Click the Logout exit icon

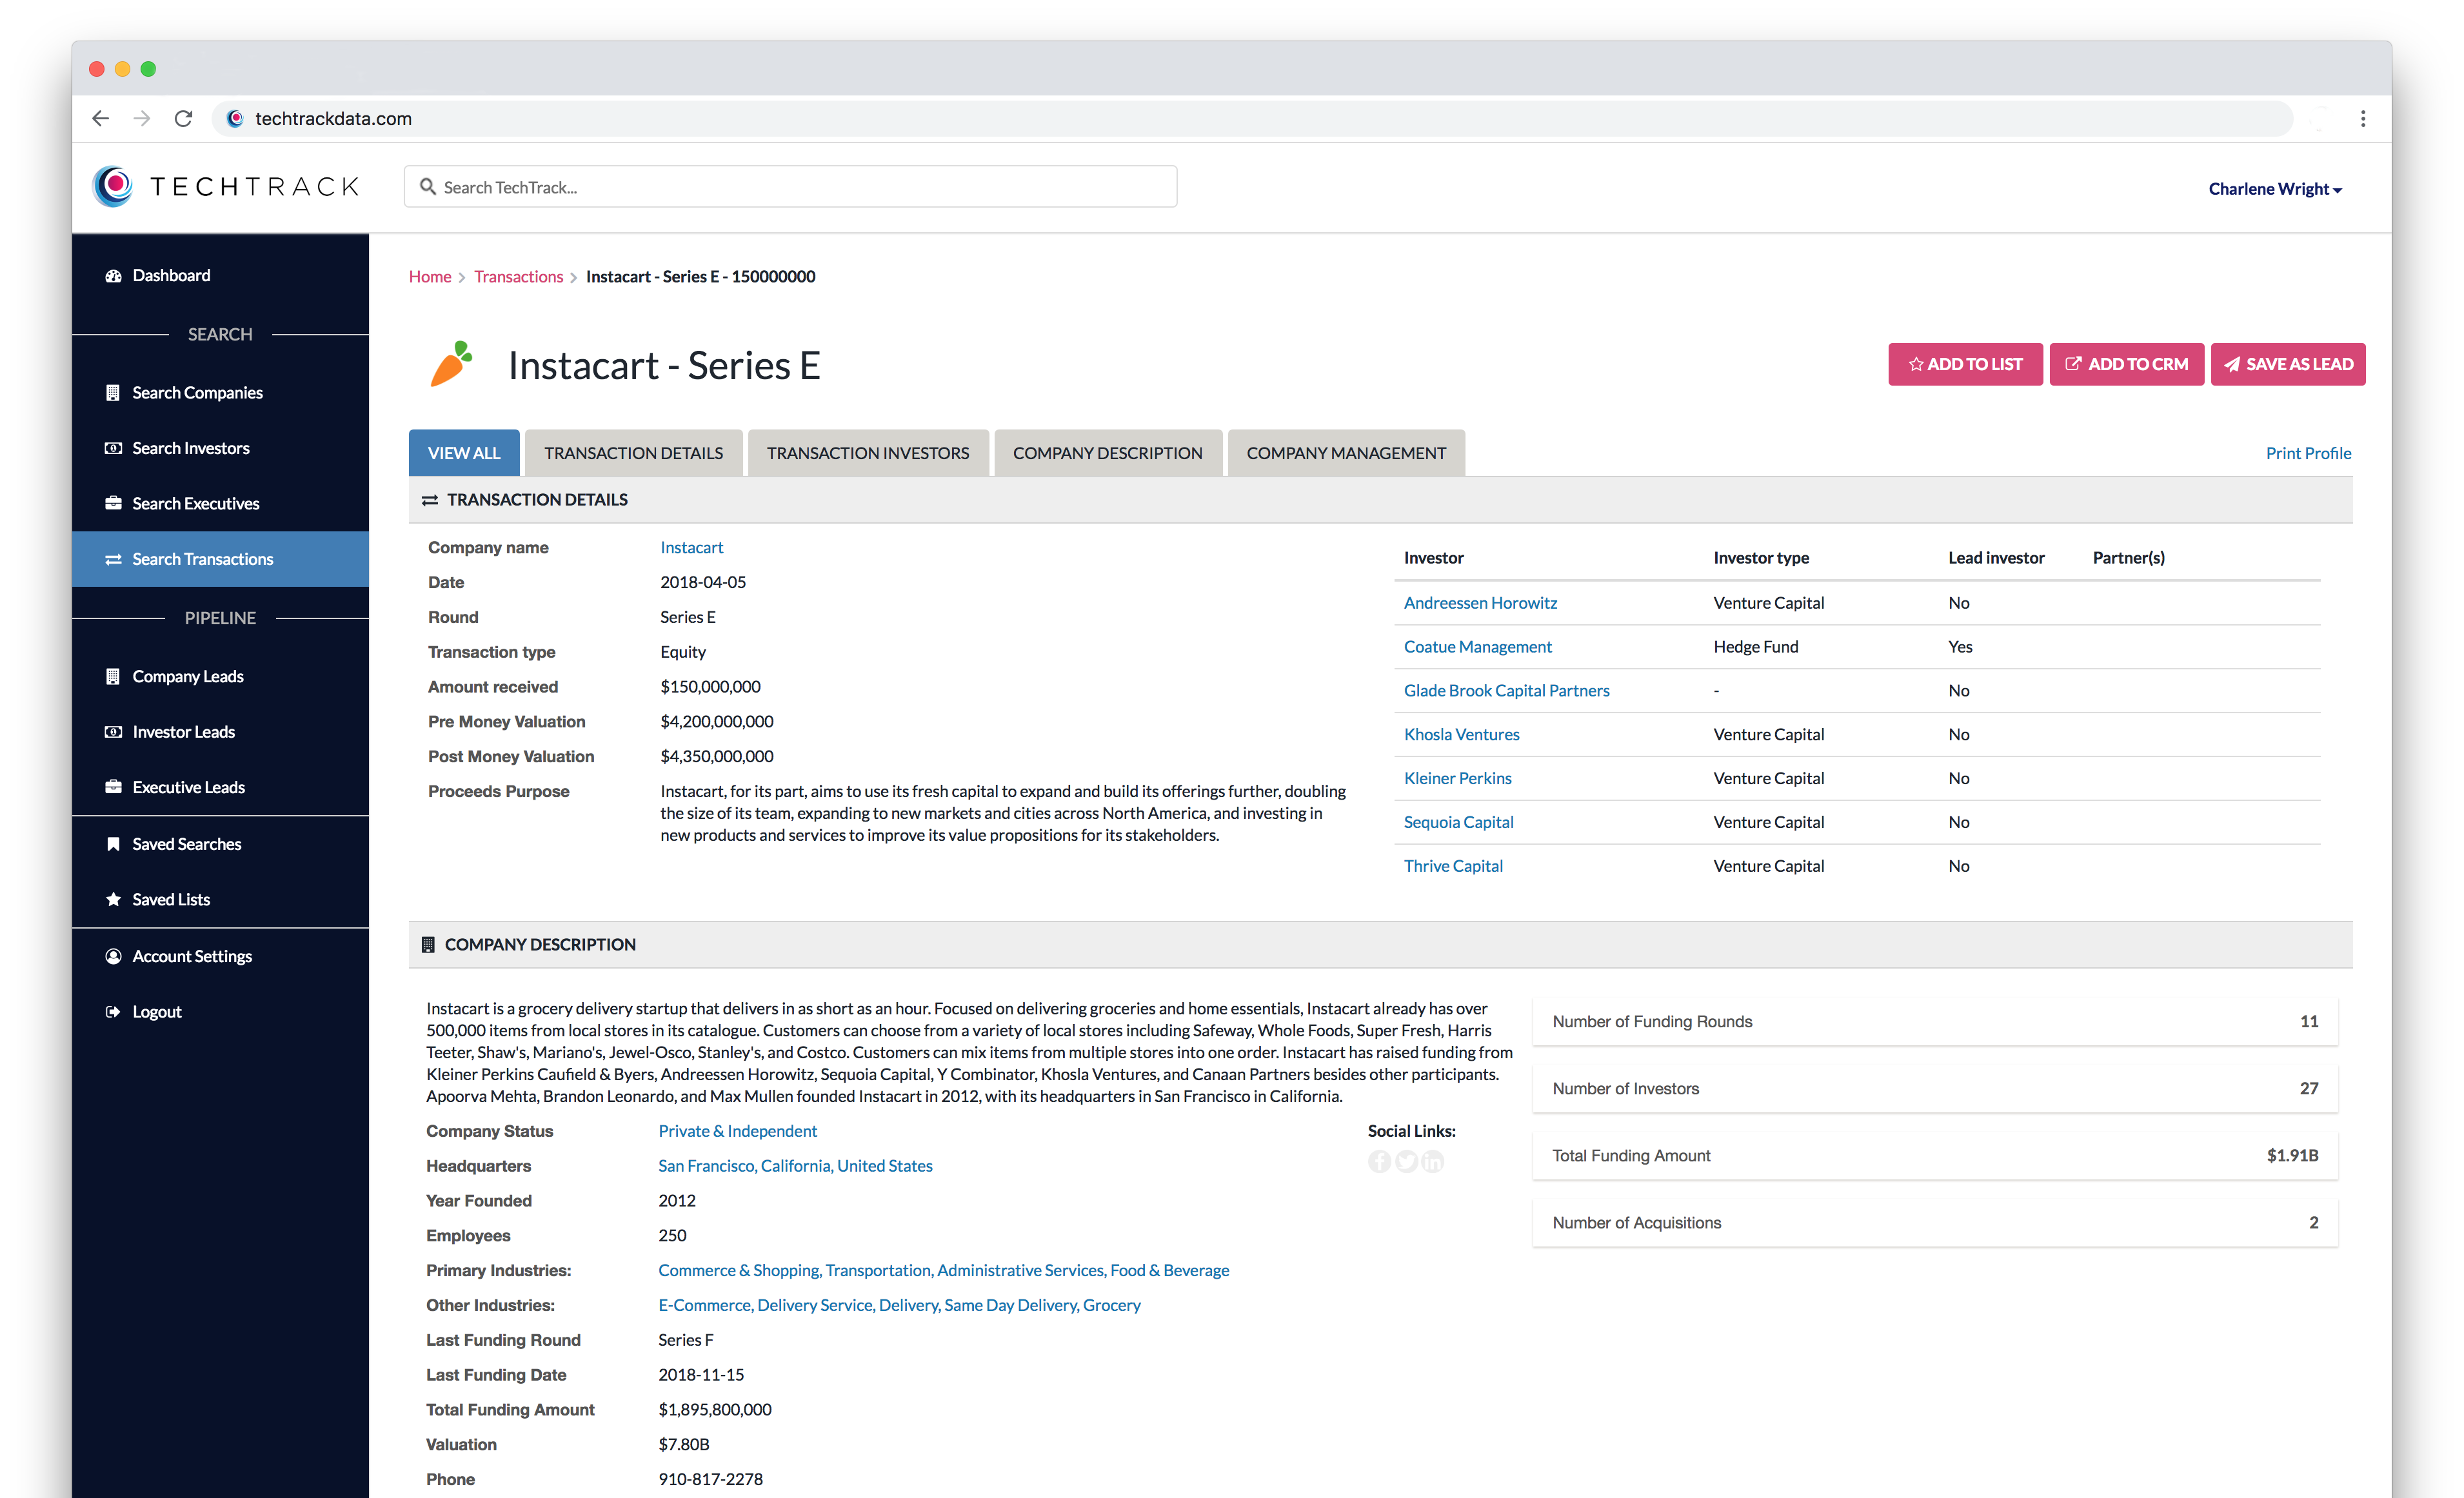click(113, 1011)
